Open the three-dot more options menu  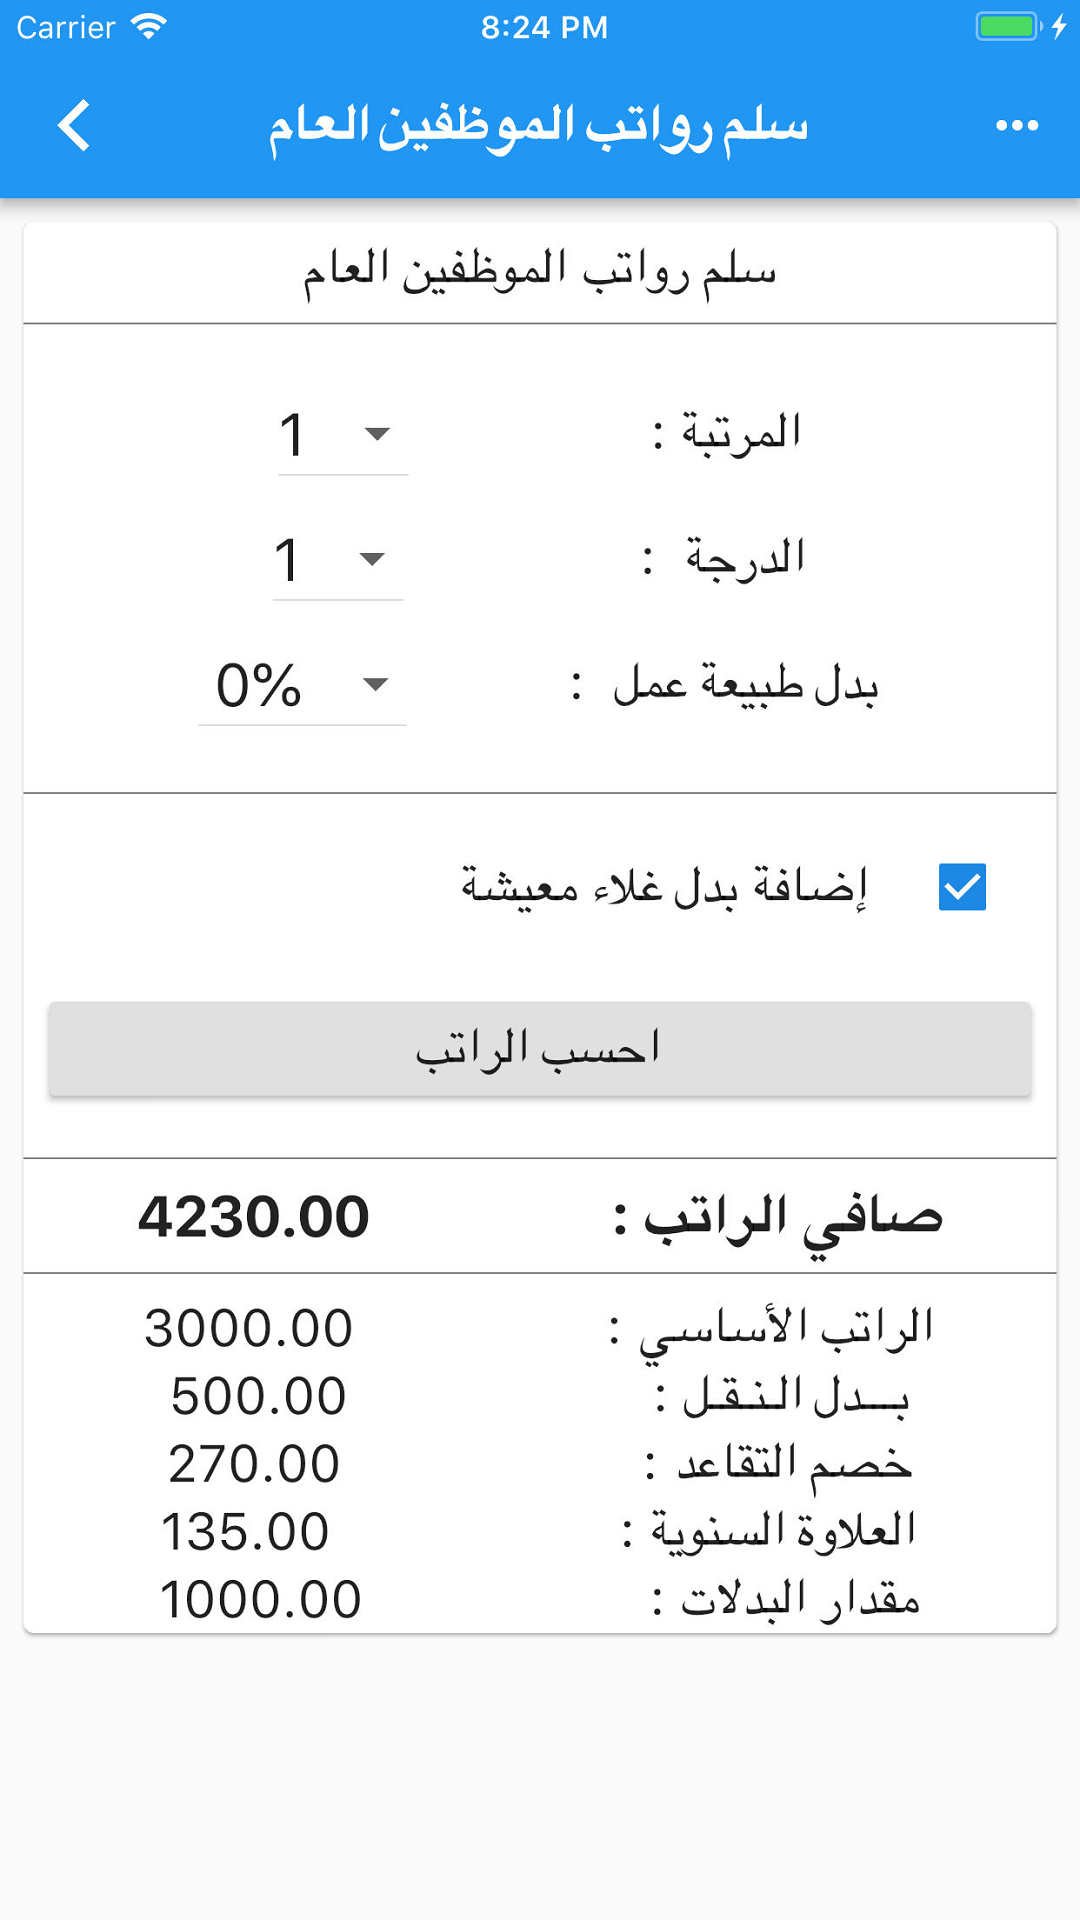(1016, 126)
